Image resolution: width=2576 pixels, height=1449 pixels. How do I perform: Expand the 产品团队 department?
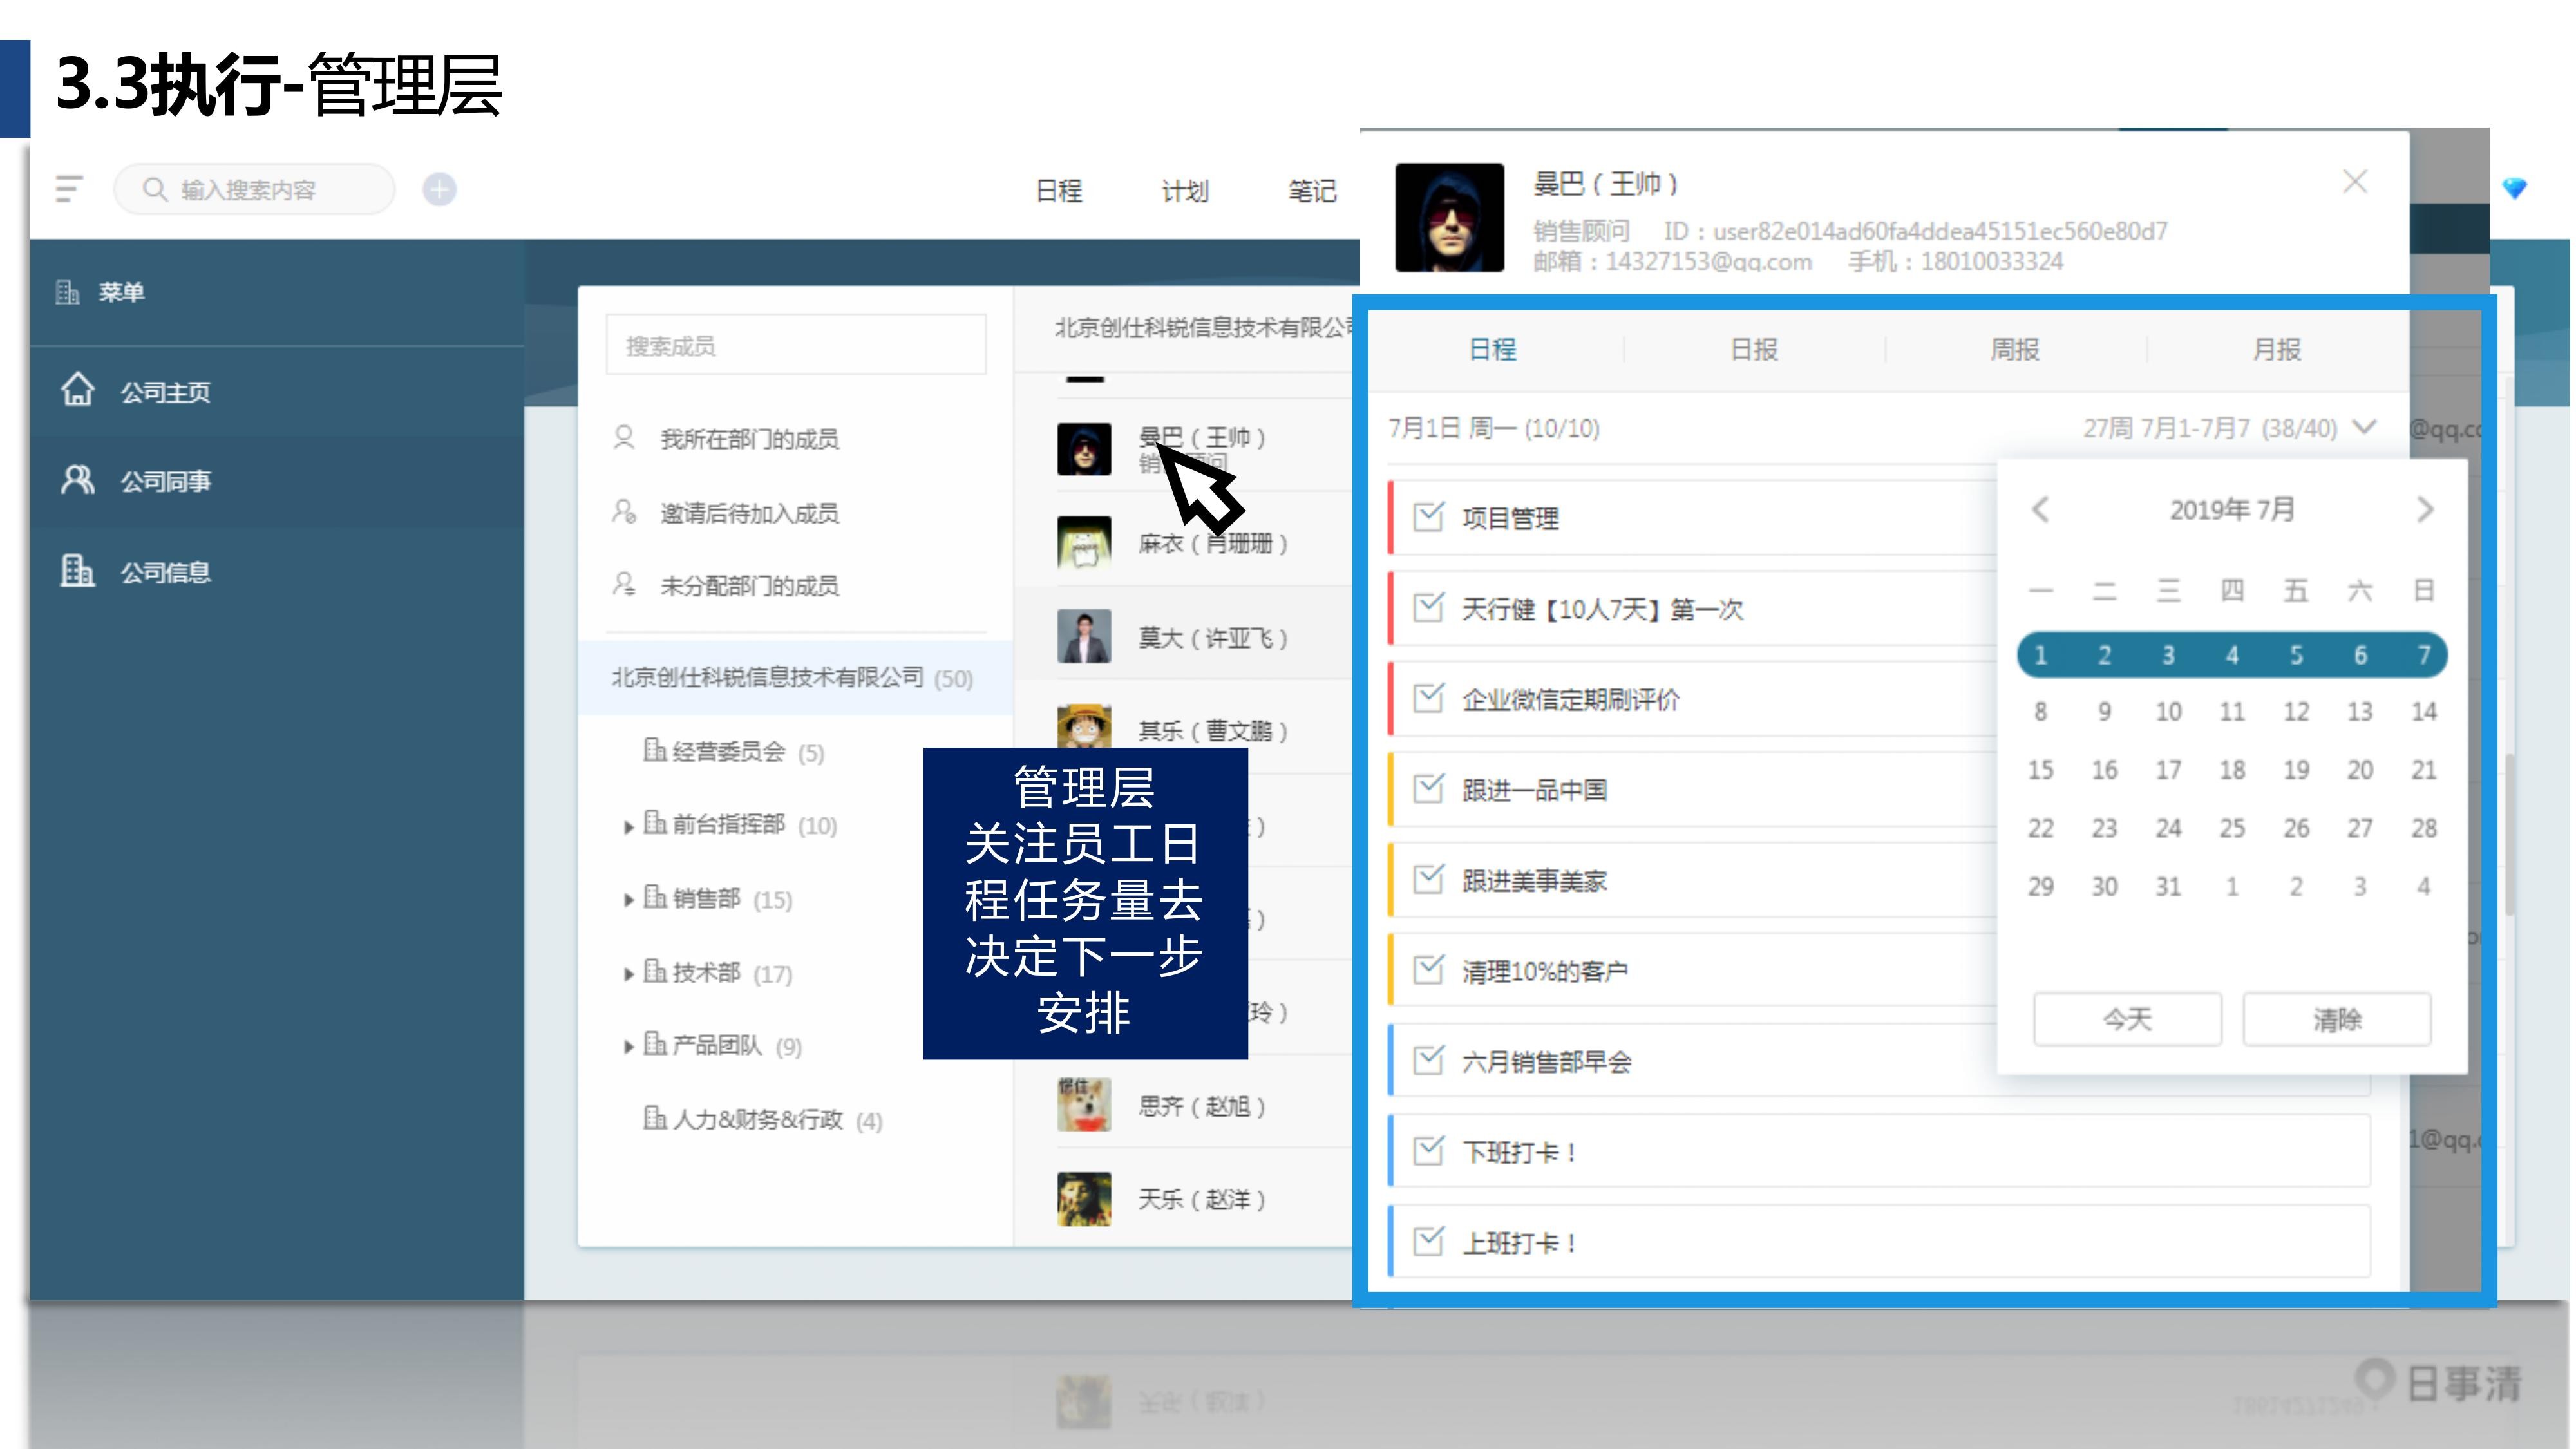point(628,1047)
